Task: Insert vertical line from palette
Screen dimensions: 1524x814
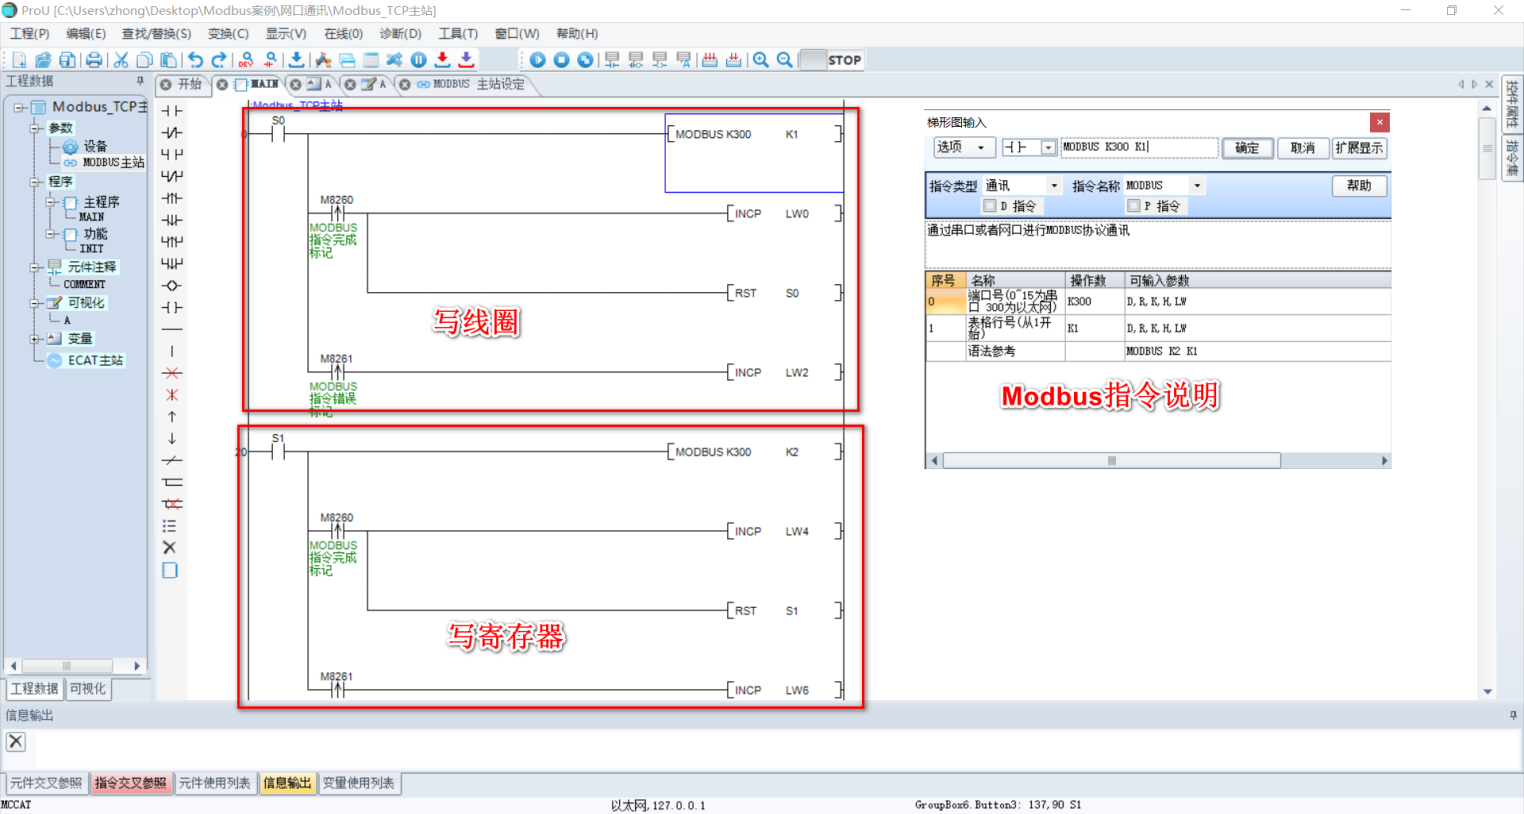Action: point(172,351)
